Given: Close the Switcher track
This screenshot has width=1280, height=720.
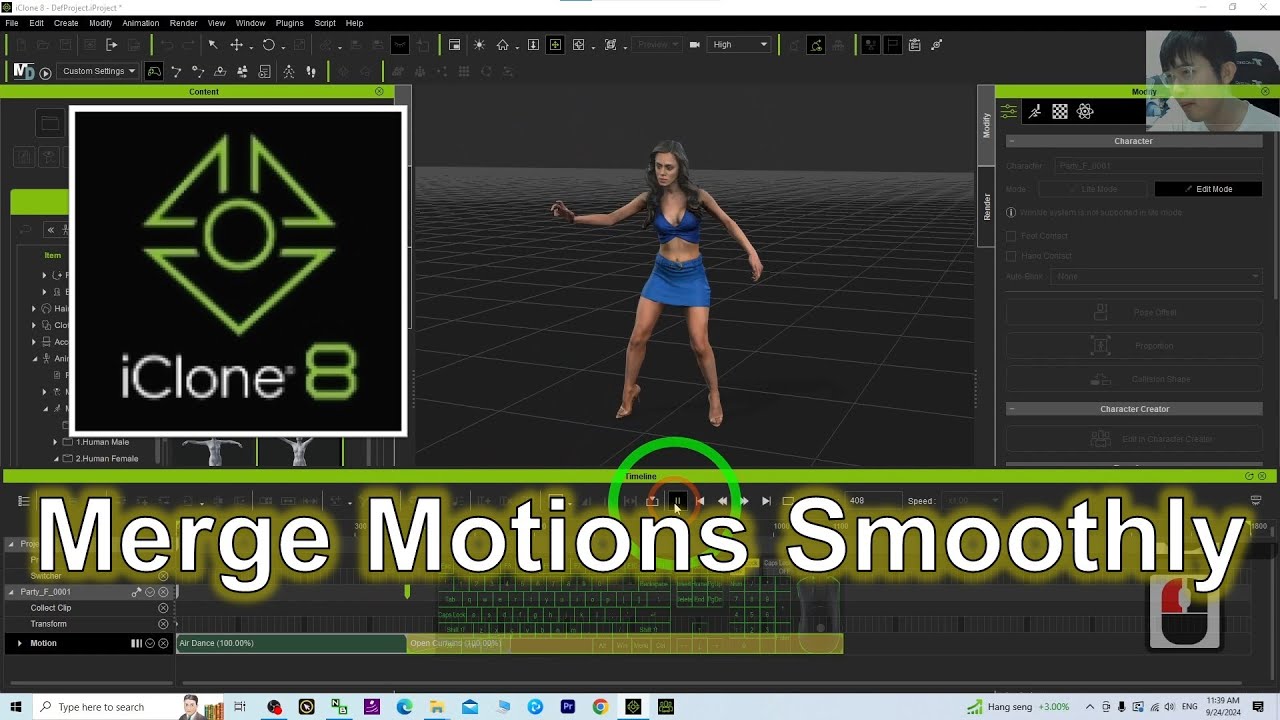Looking at the screenshot, I should pos(163,576).
